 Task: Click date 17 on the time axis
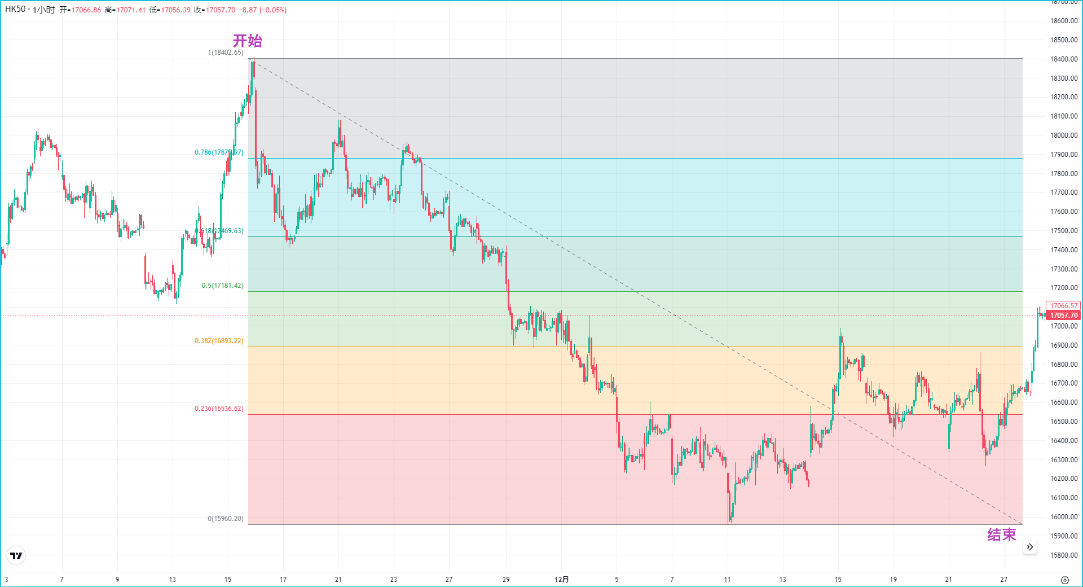point(283,579)
